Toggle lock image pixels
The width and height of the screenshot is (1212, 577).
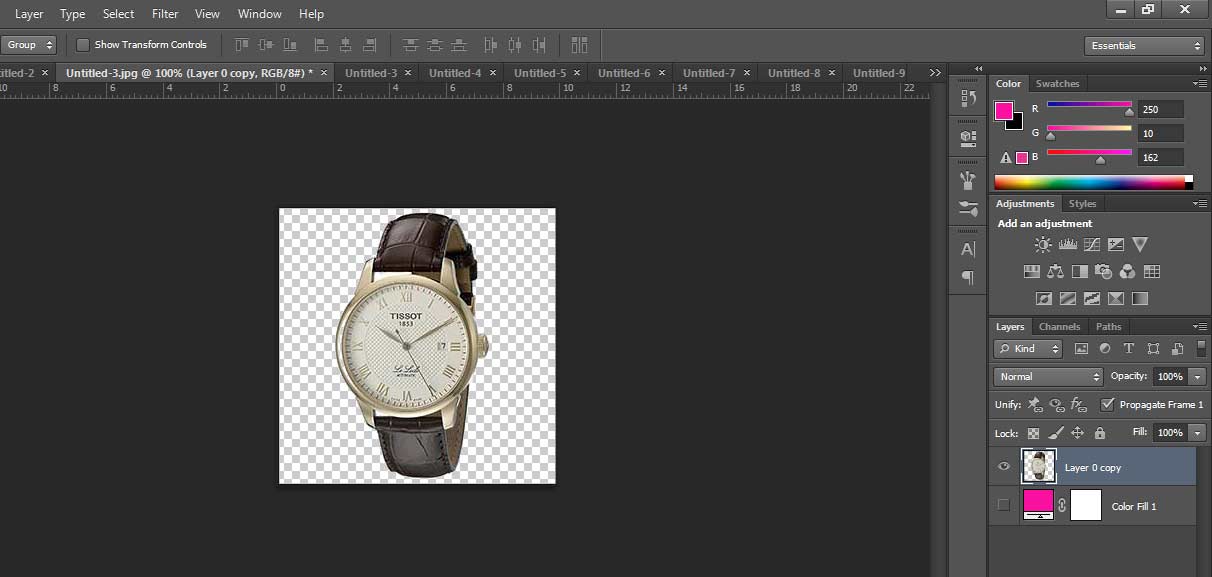click(x=1056, y=433)
